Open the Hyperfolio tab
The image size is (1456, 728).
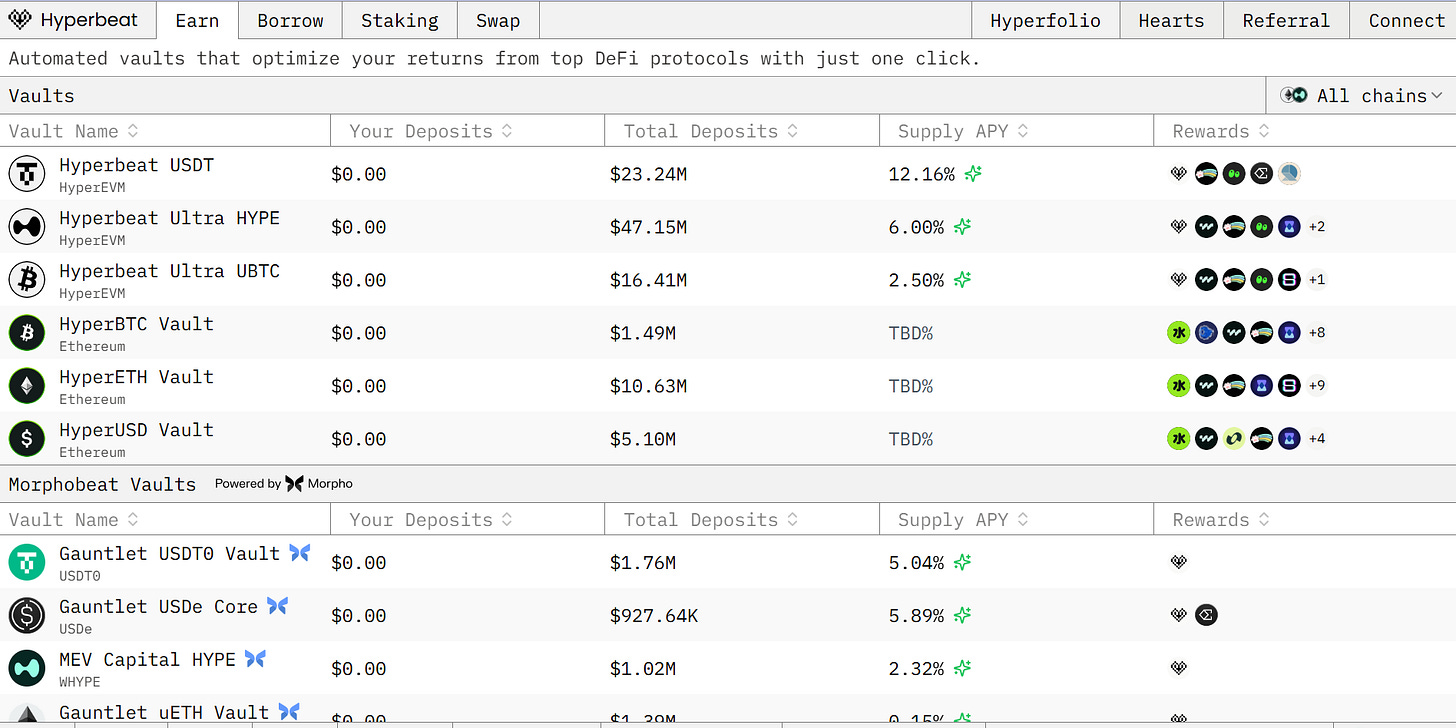[1045, 20]
